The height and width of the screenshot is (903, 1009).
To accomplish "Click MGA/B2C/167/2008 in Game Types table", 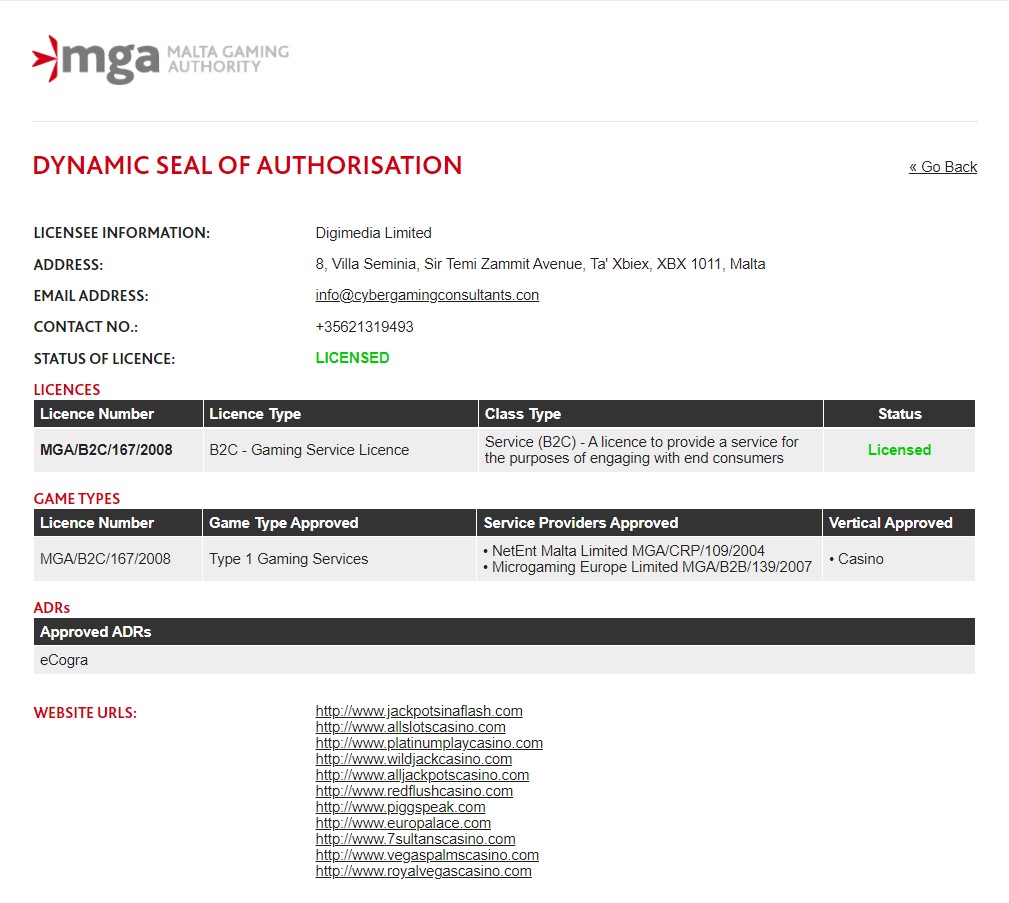I will tap(105, 559).
